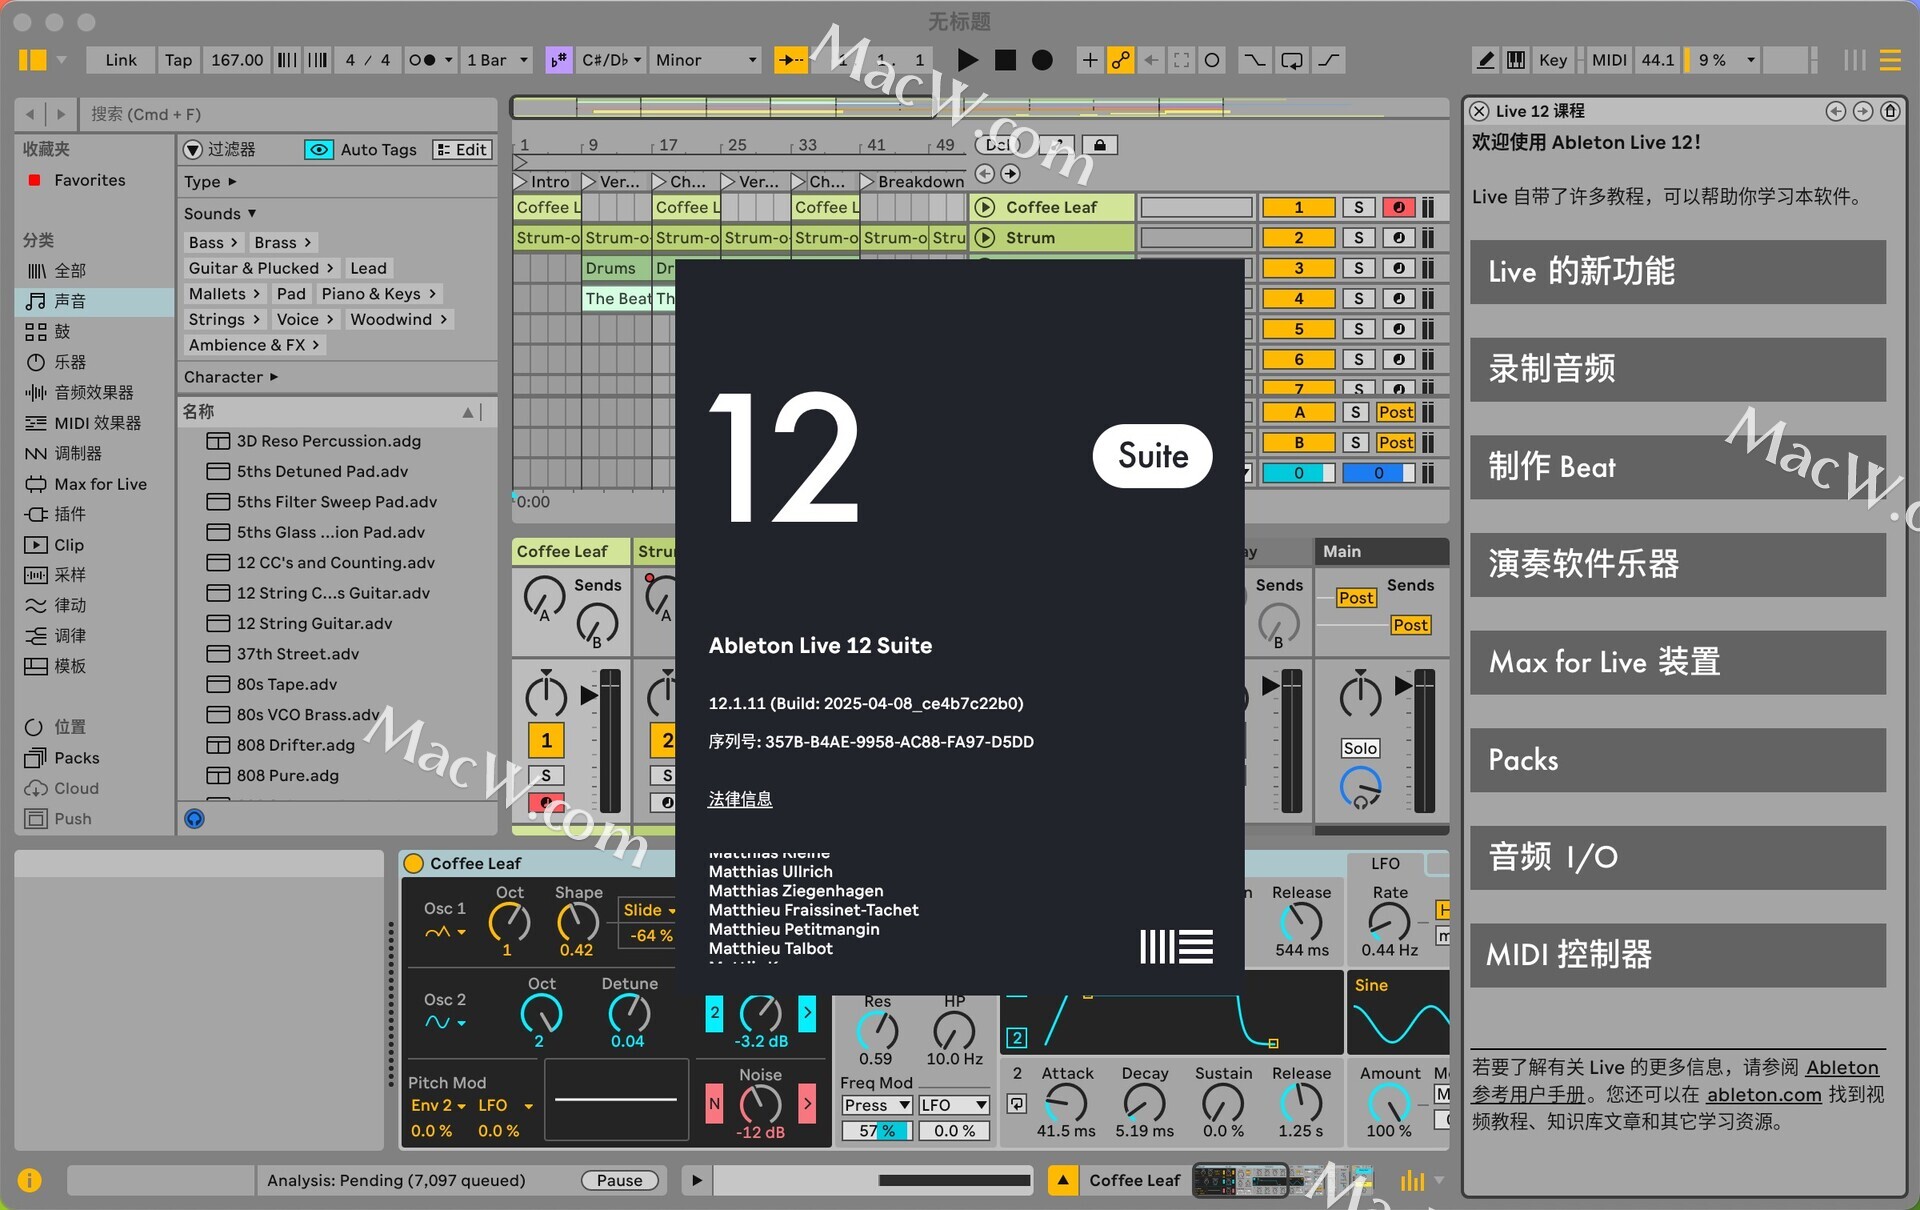This screenshot has height=1210, width=1920.
Task: Open the 鼓 (Drums) browser category
Action: point(96,332)
